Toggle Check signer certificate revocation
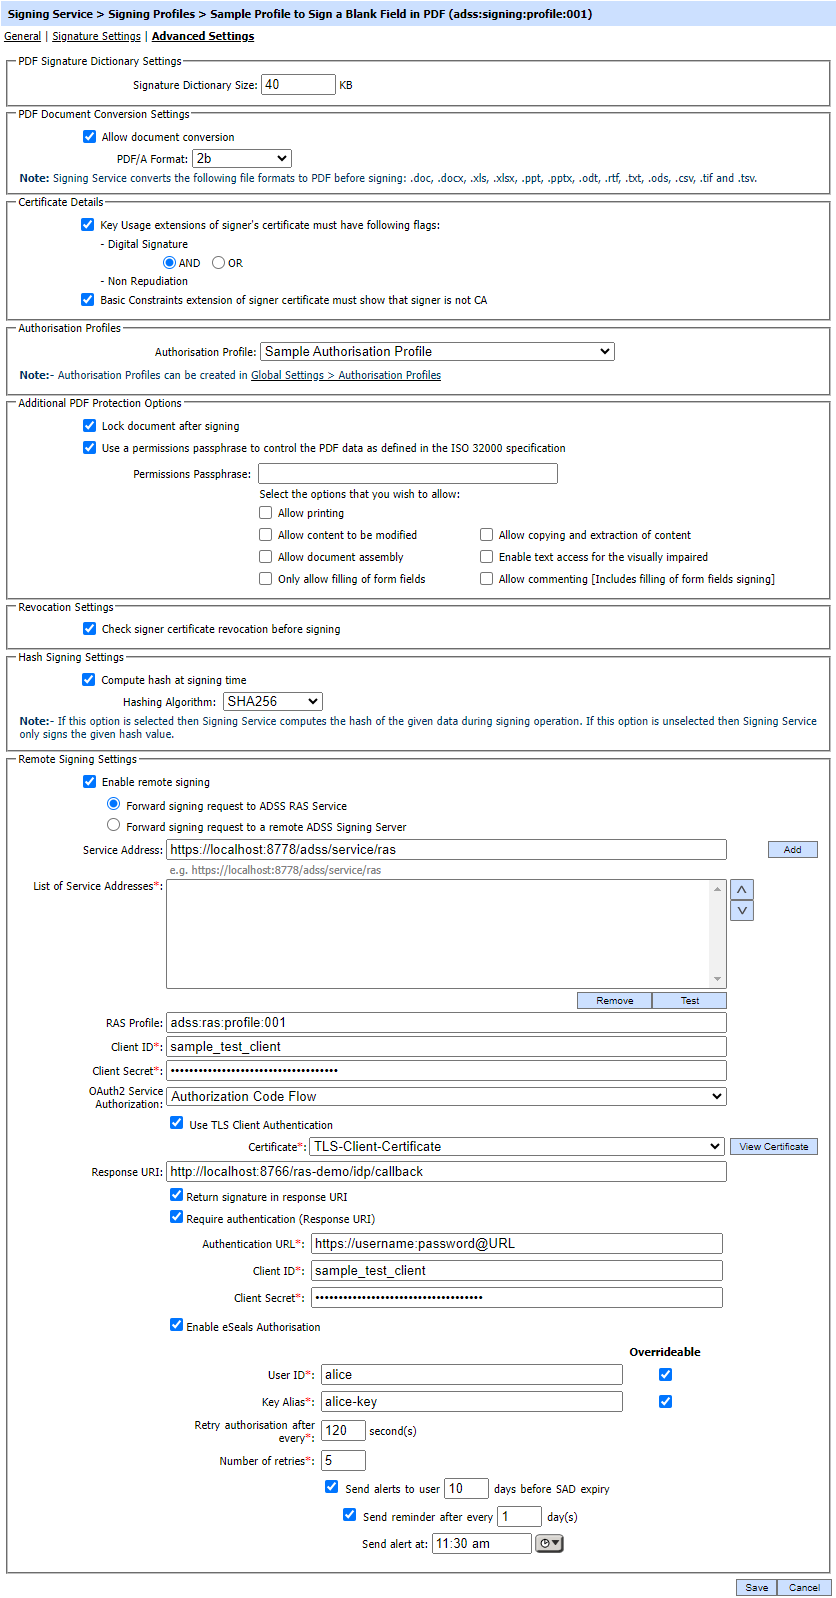836x1598 pixels. (89, 628)
